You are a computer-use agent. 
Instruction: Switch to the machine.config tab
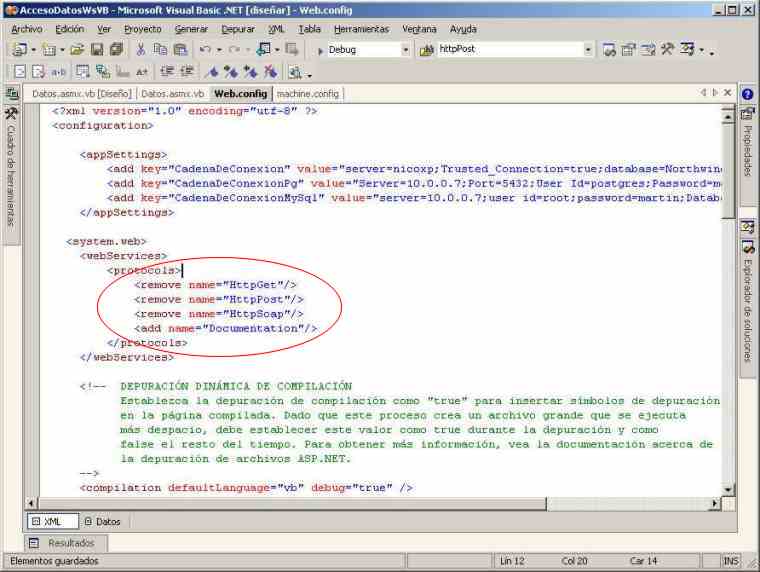308,94
